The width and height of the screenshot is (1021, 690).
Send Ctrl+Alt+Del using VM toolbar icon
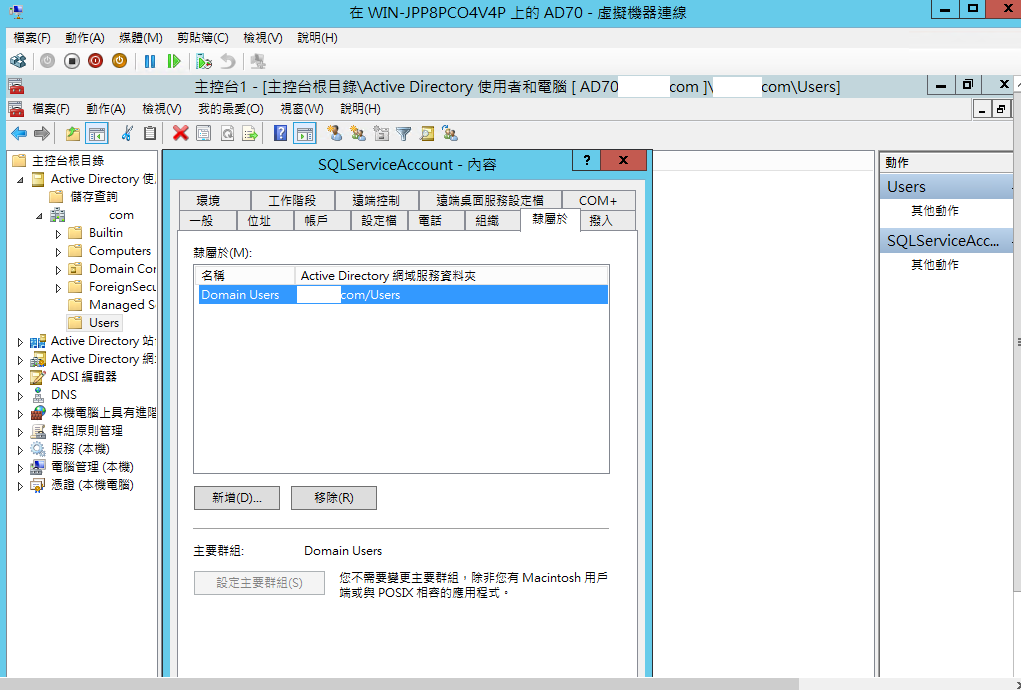18,61
